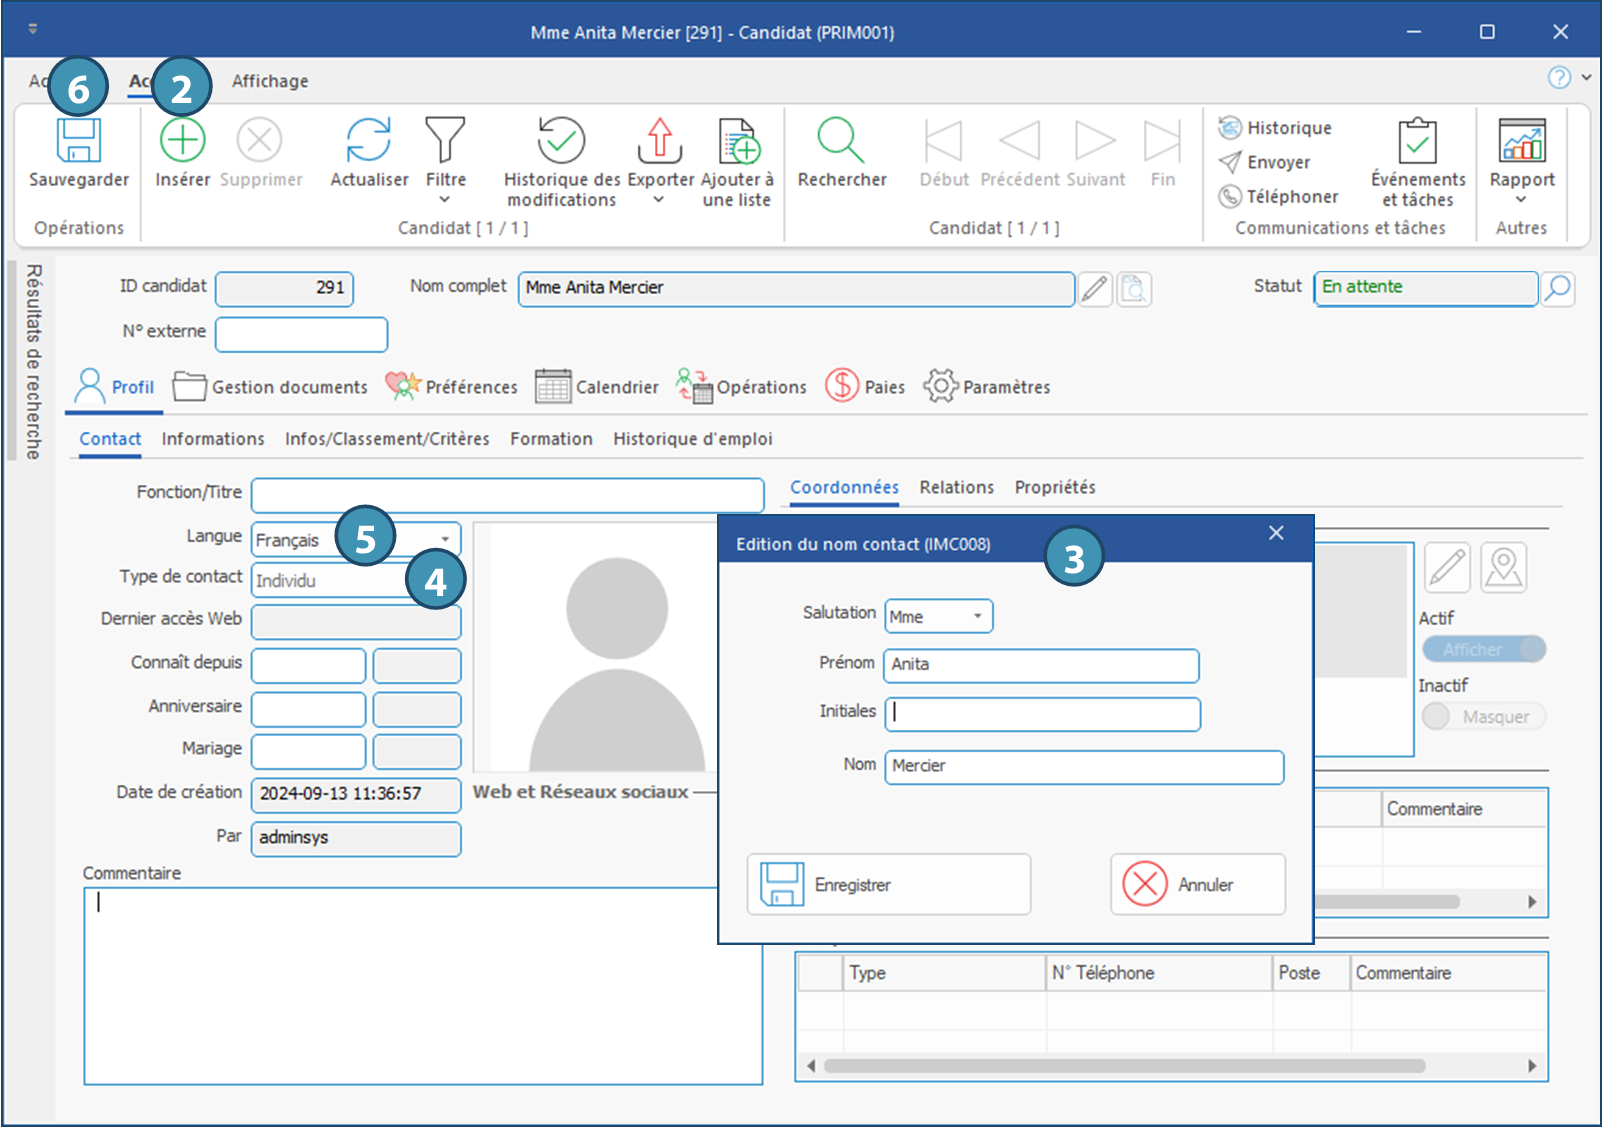Click the pencil icon beside Nom complet

tap(1095, 289)
